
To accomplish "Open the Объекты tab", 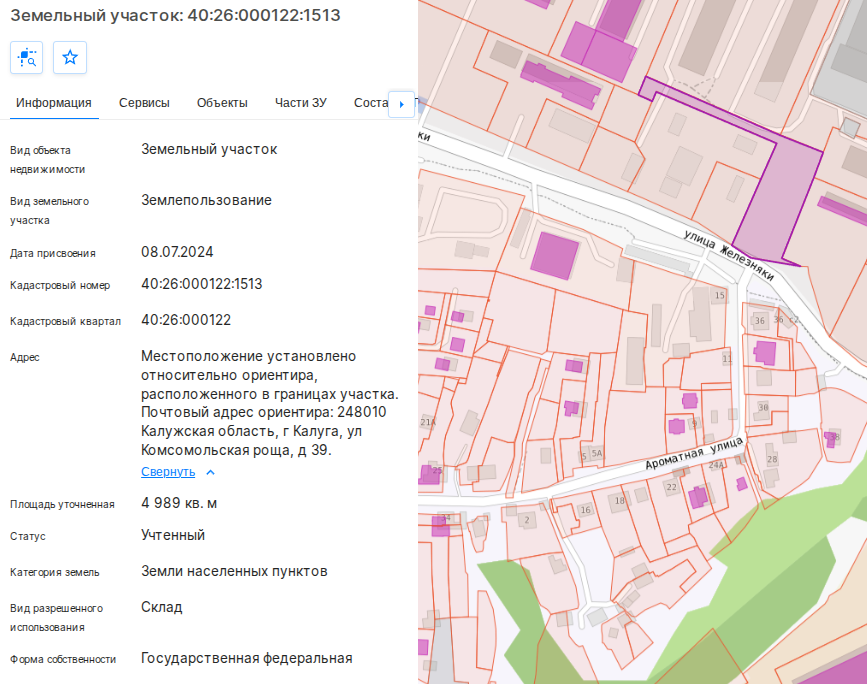I will tap(222, 102).
